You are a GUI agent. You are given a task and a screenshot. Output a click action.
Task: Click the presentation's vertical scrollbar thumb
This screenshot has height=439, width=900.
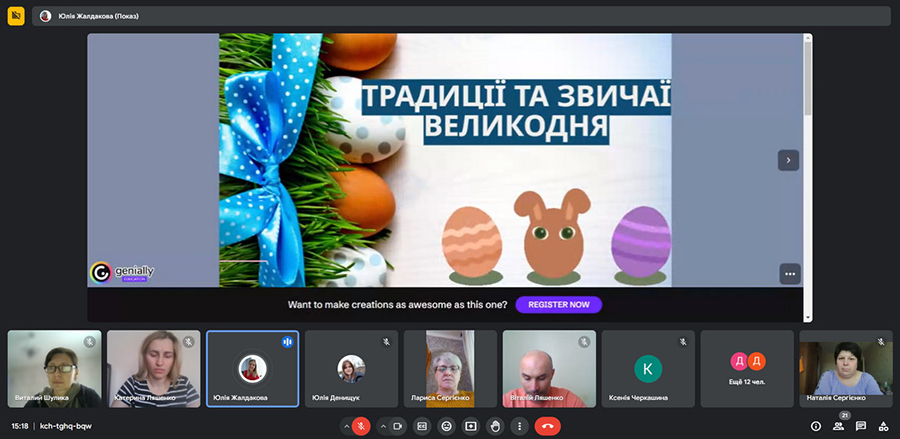tap(808, 78)
